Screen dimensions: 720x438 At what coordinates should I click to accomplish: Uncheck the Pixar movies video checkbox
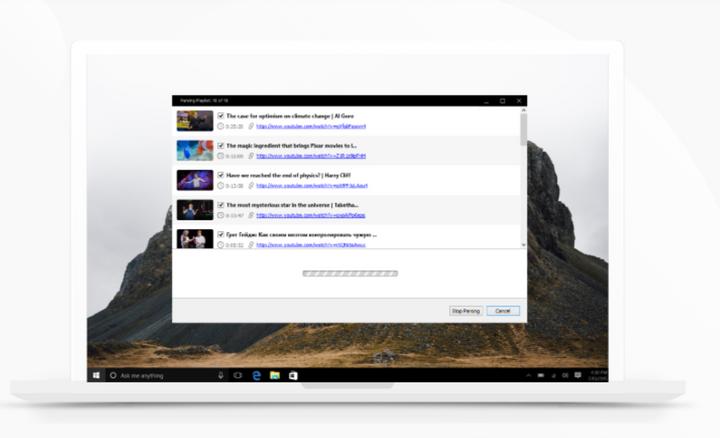[220, 145]
